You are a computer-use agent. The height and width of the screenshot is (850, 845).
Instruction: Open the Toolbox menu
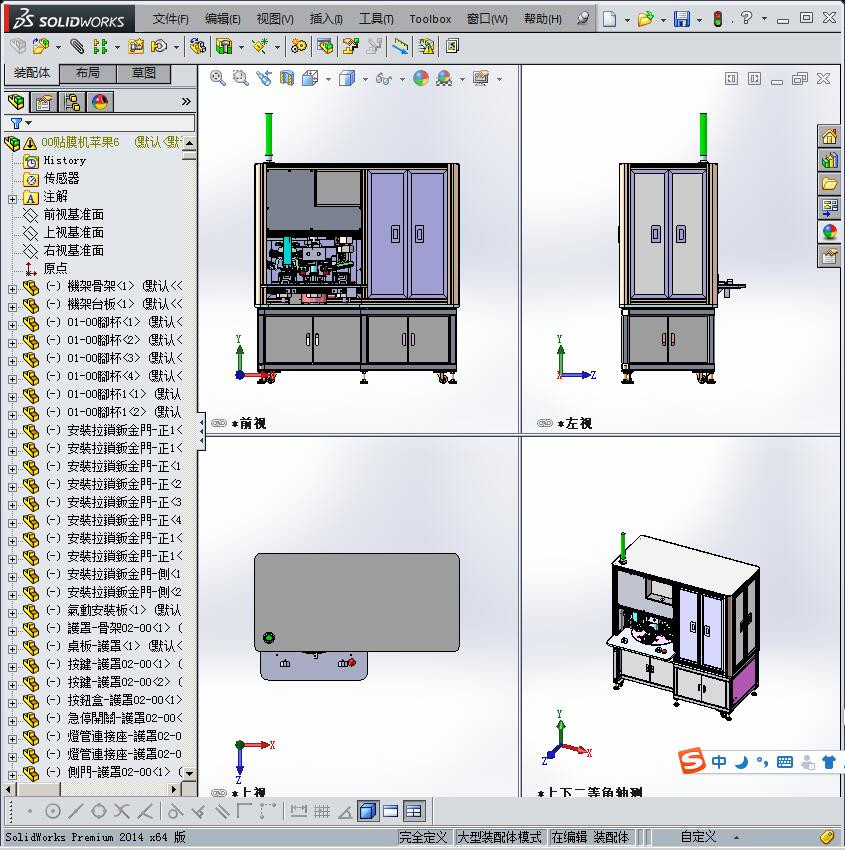[x=430, y=20]
